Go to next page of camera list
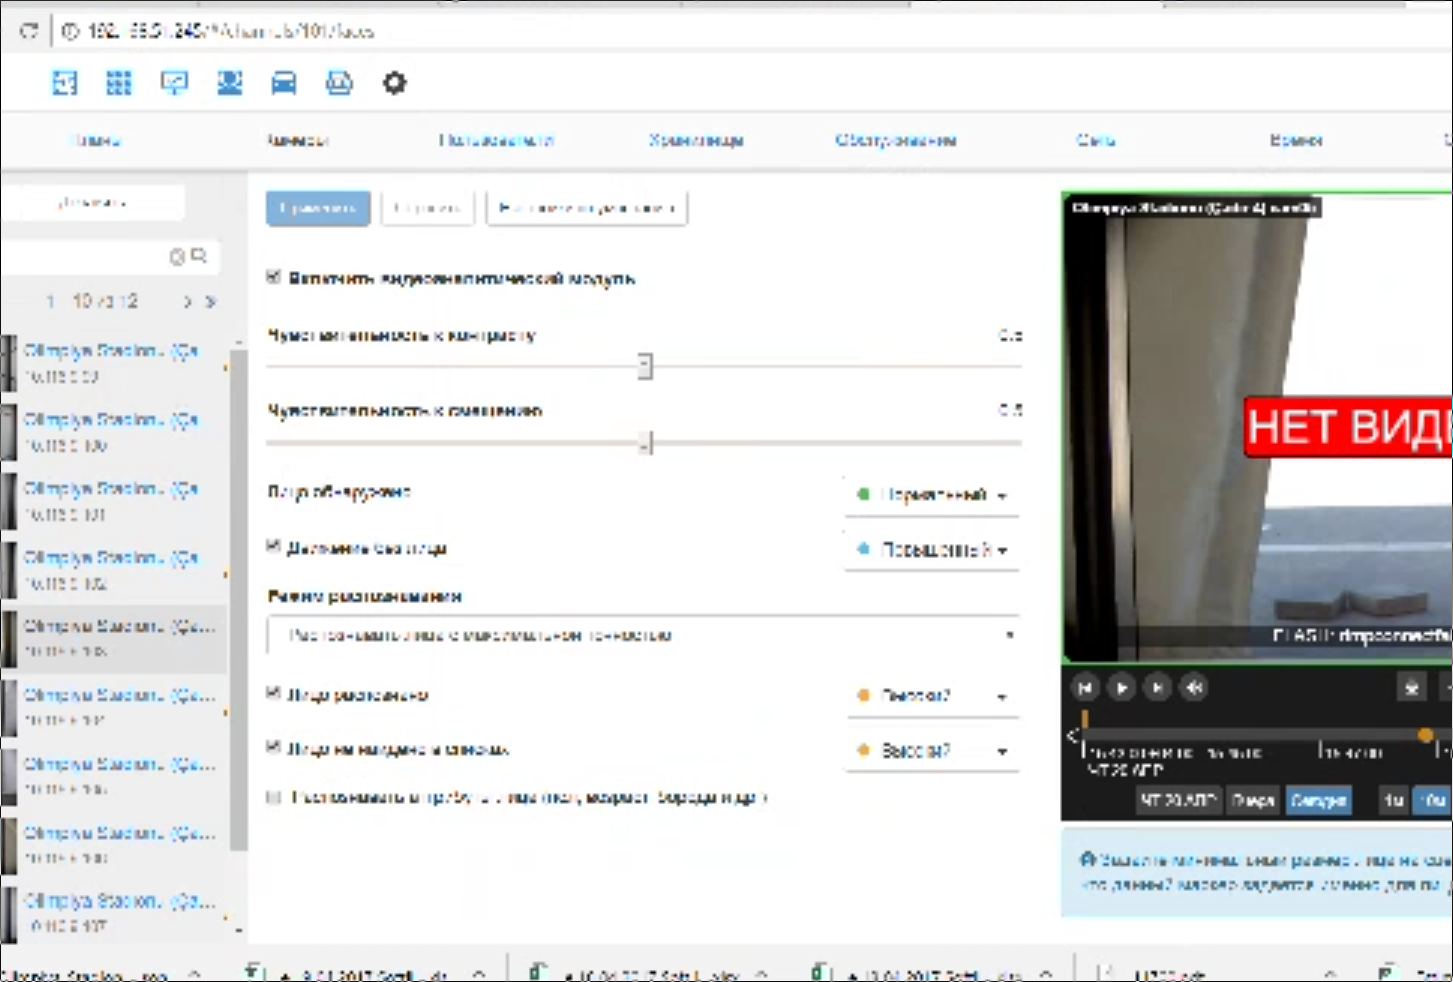The width and height of the screenshot is (1453, 982). [187, 301]
